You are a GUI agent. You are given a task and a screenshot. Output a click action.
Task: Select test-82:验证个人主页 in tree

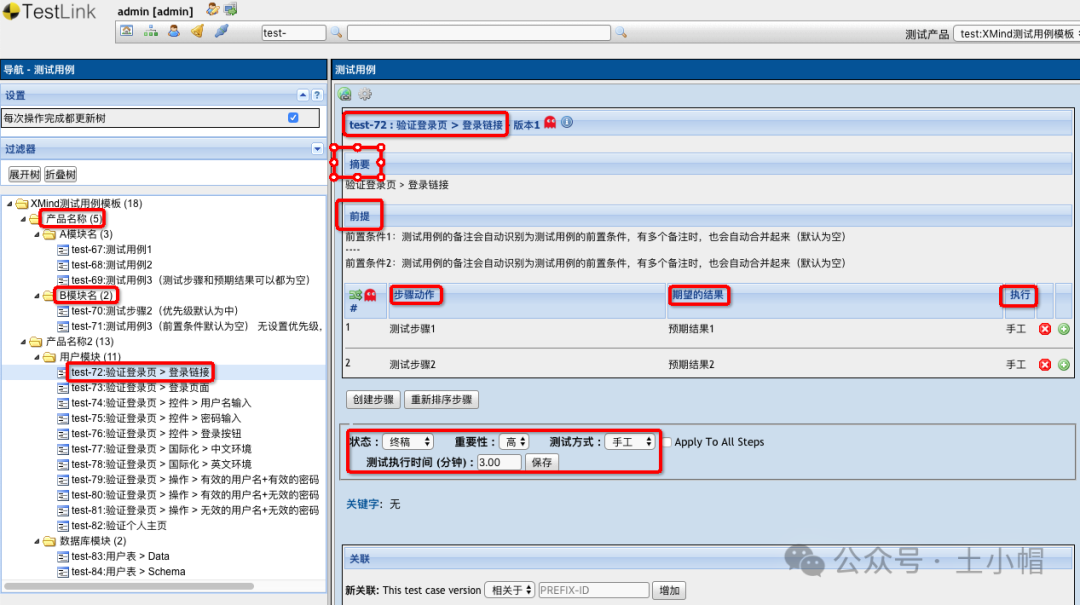pos(119,526)
